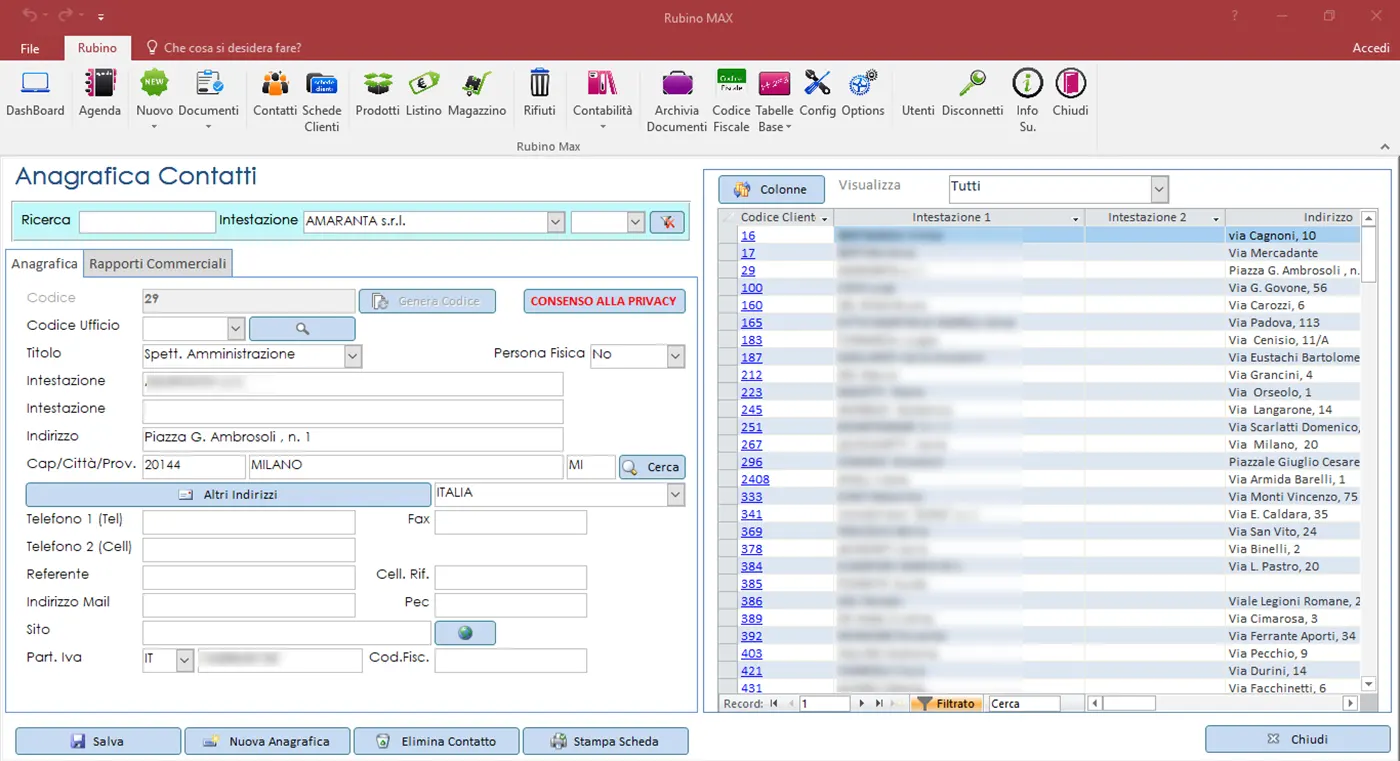Image resolution: width=1400 pixels, height=761 pixels.
Task: Click the Chiudi icon in the ribbon
Action: click(x=1070, y=94)
